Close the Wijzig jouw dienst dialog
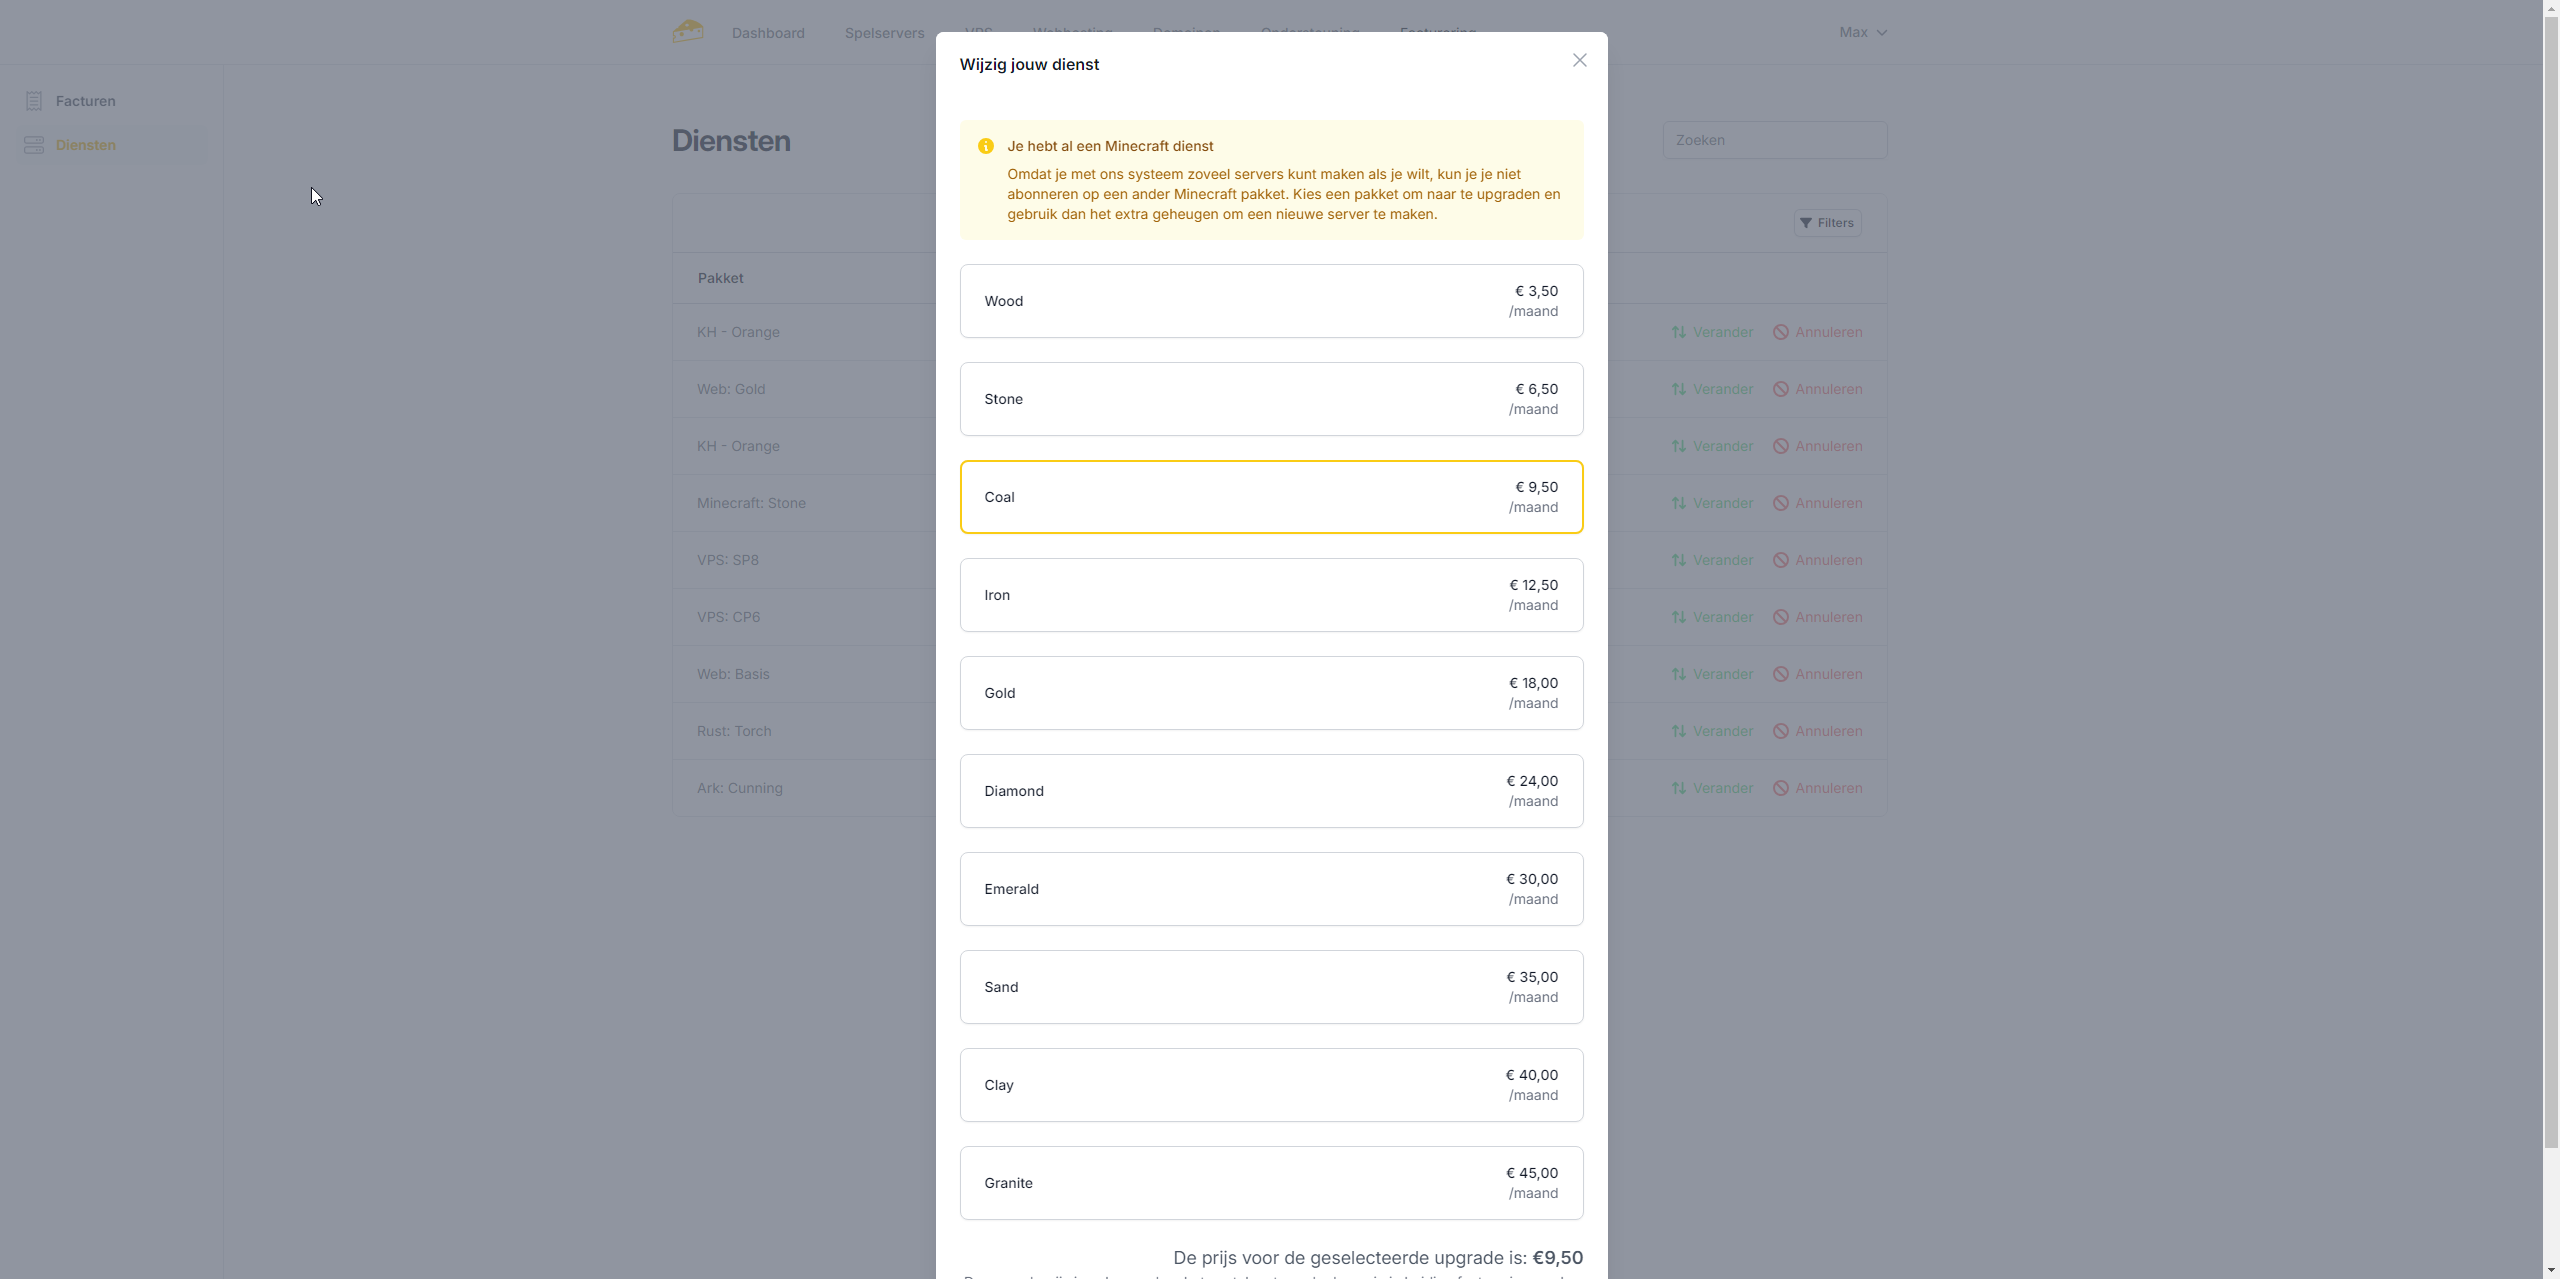 pos(1579,61)
